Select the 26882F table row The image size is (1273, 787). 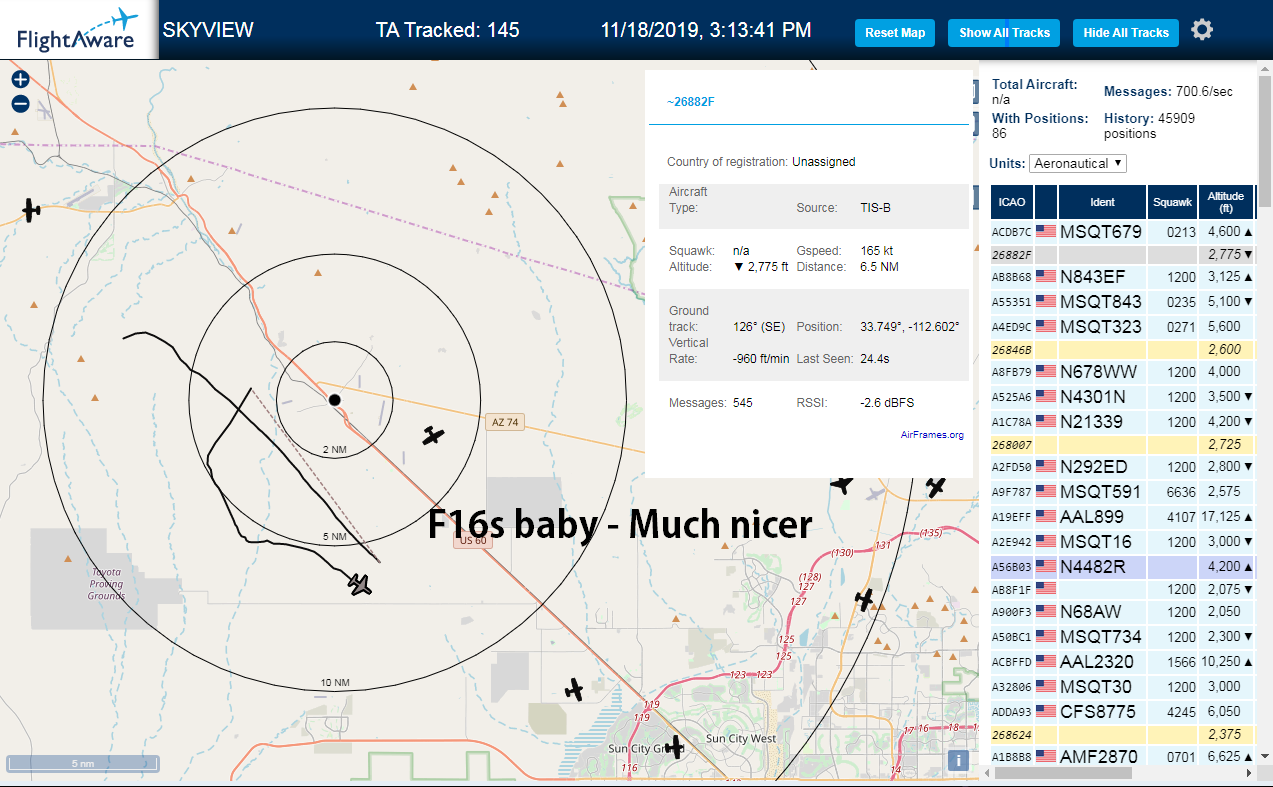(1122, 255)
